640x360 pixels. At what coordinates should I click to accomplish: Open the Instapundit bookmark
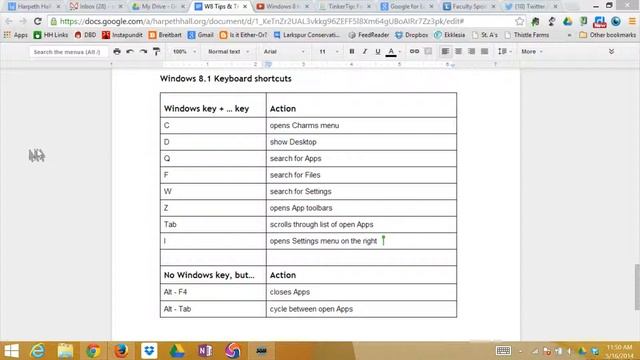click(122, 35)
